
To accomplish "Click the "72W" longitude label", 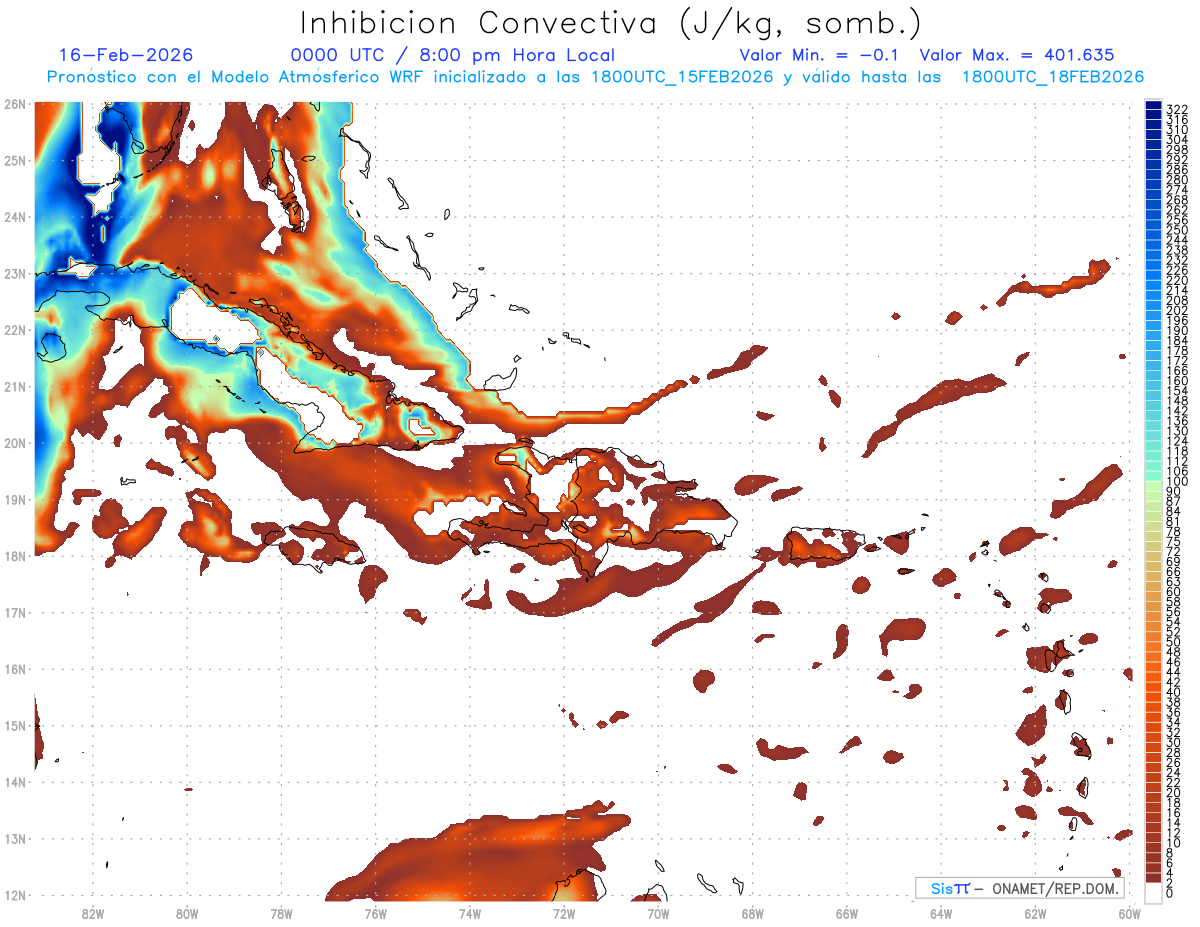I will click(x=564, y=913).
